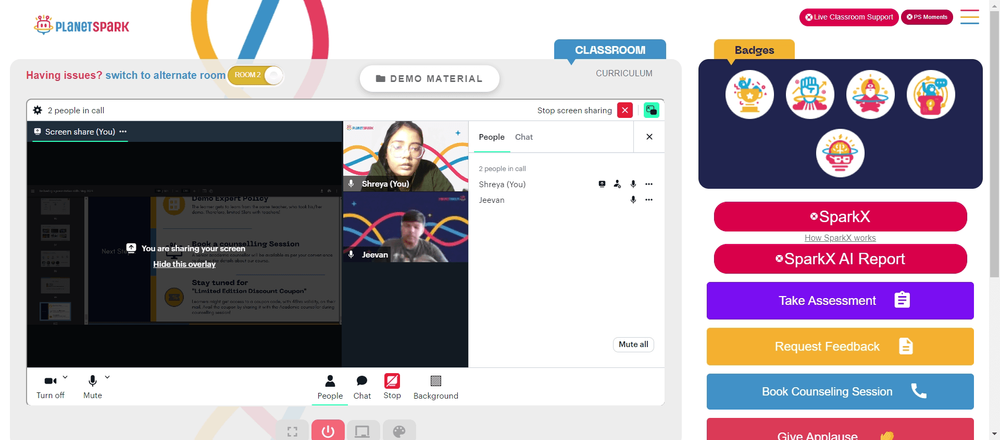Click the Take Assessment button
This screenshot has width=1000, height=440.
840,300
